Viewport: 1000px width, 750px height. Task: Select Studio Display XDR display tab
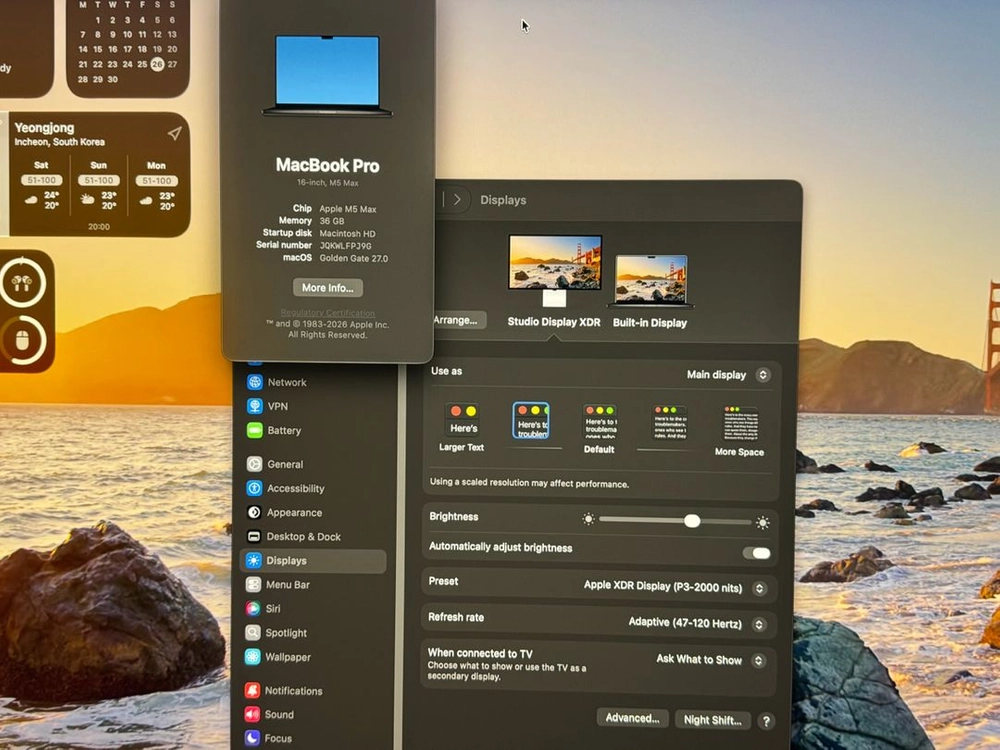click(x=554, y=281)
